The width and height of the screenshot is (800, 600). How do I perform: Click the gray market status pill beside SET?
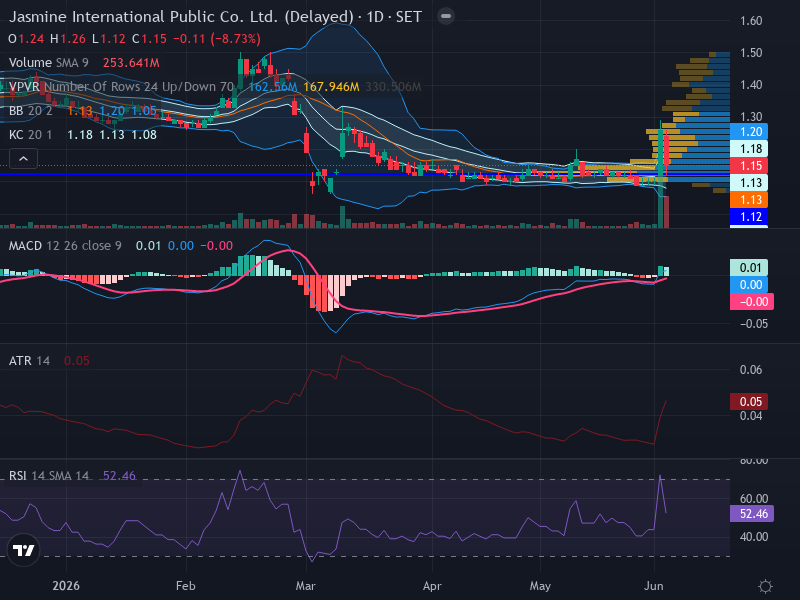[x=445, y=16]
